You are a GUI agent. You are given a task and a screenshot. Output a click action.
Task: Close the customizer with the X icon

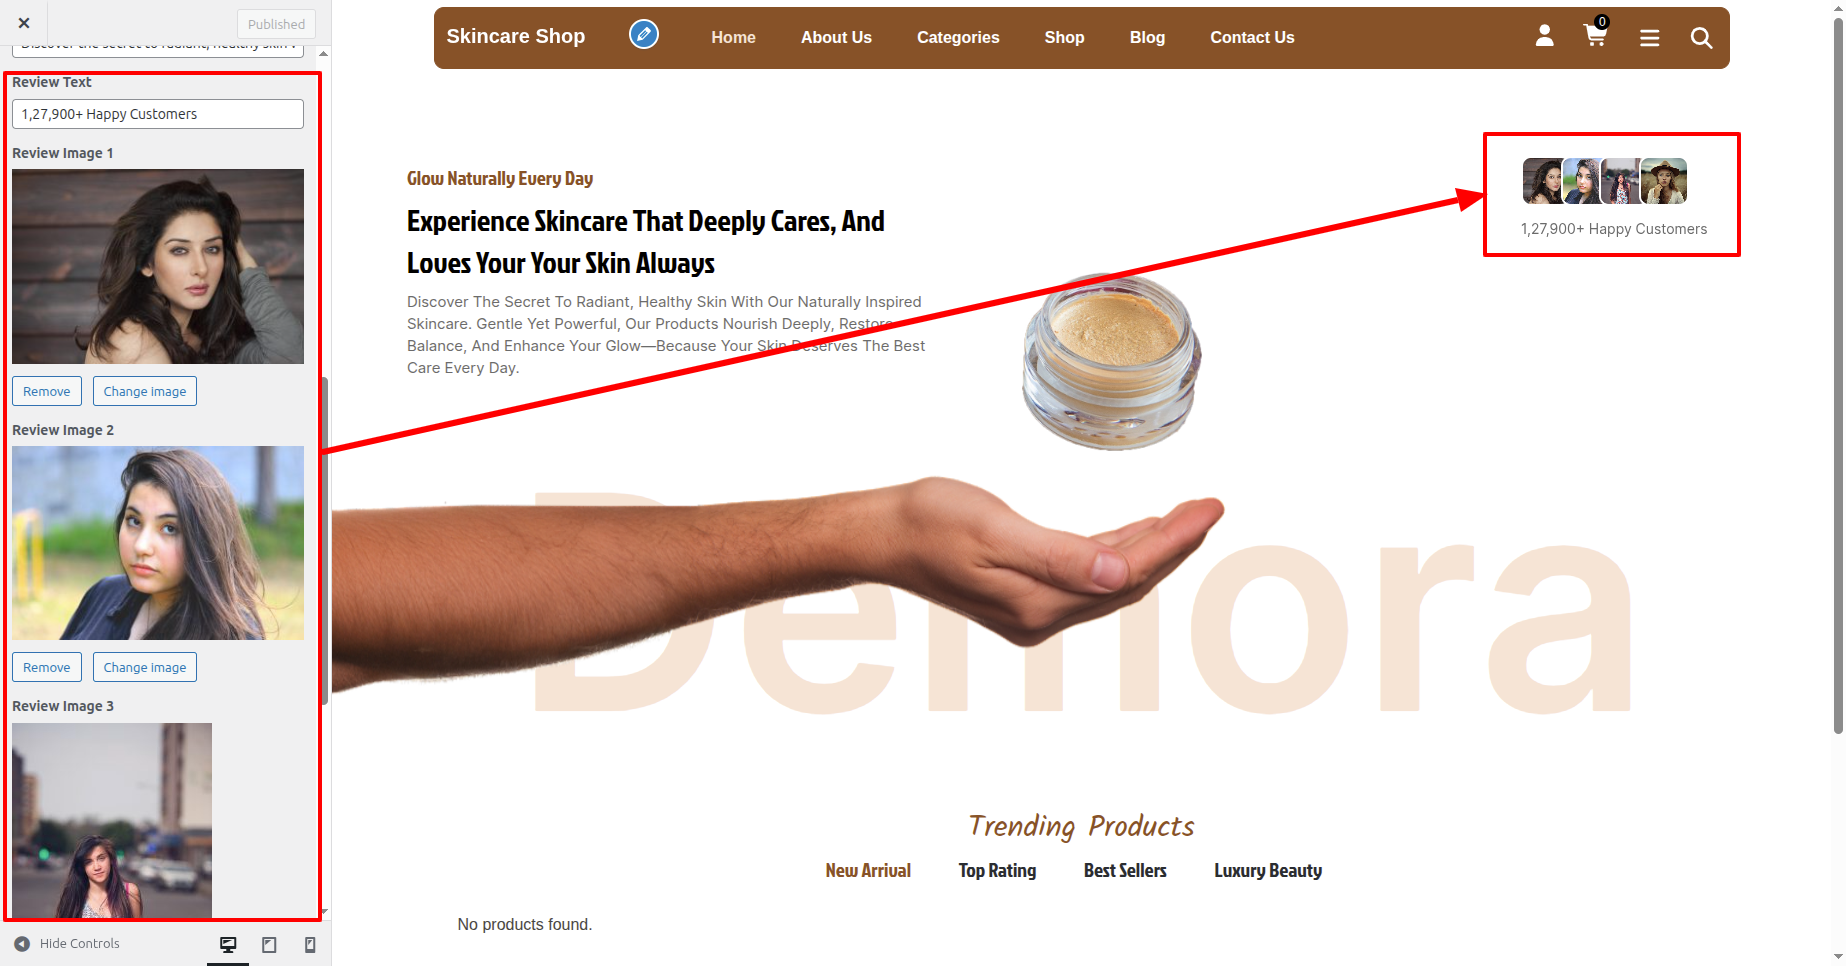(x=24, y=23)
